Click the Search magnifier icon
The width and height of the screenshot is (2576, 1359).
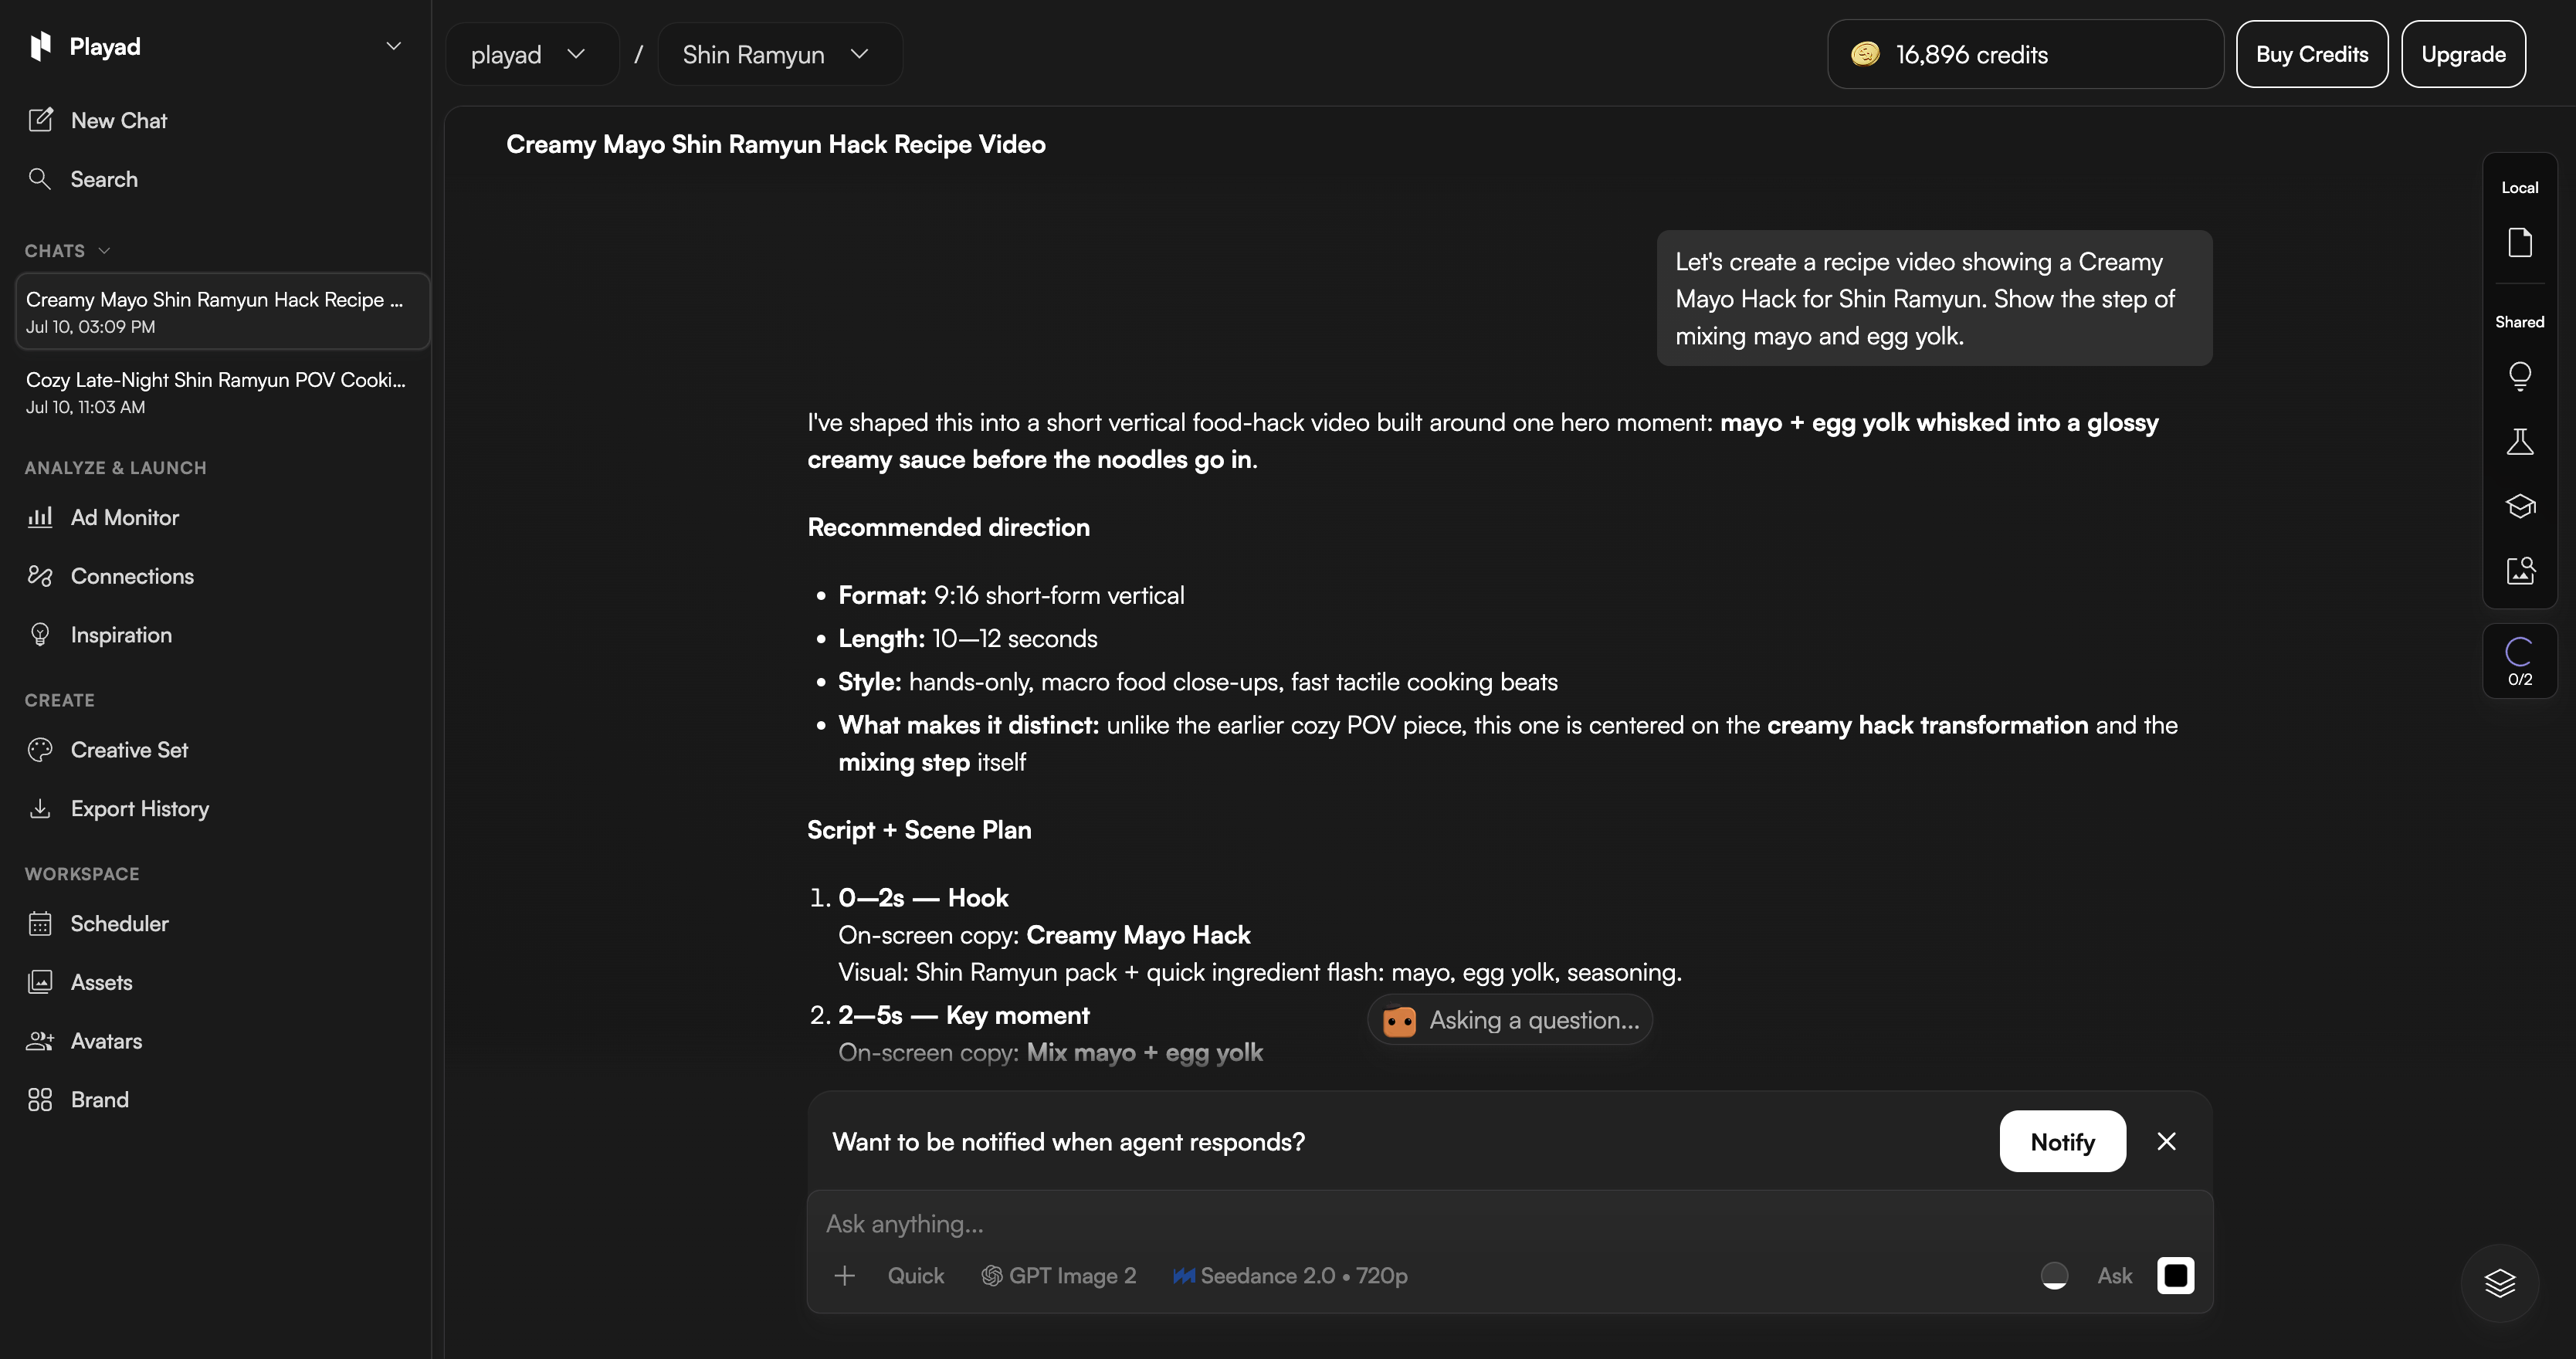tap(40, 179)
